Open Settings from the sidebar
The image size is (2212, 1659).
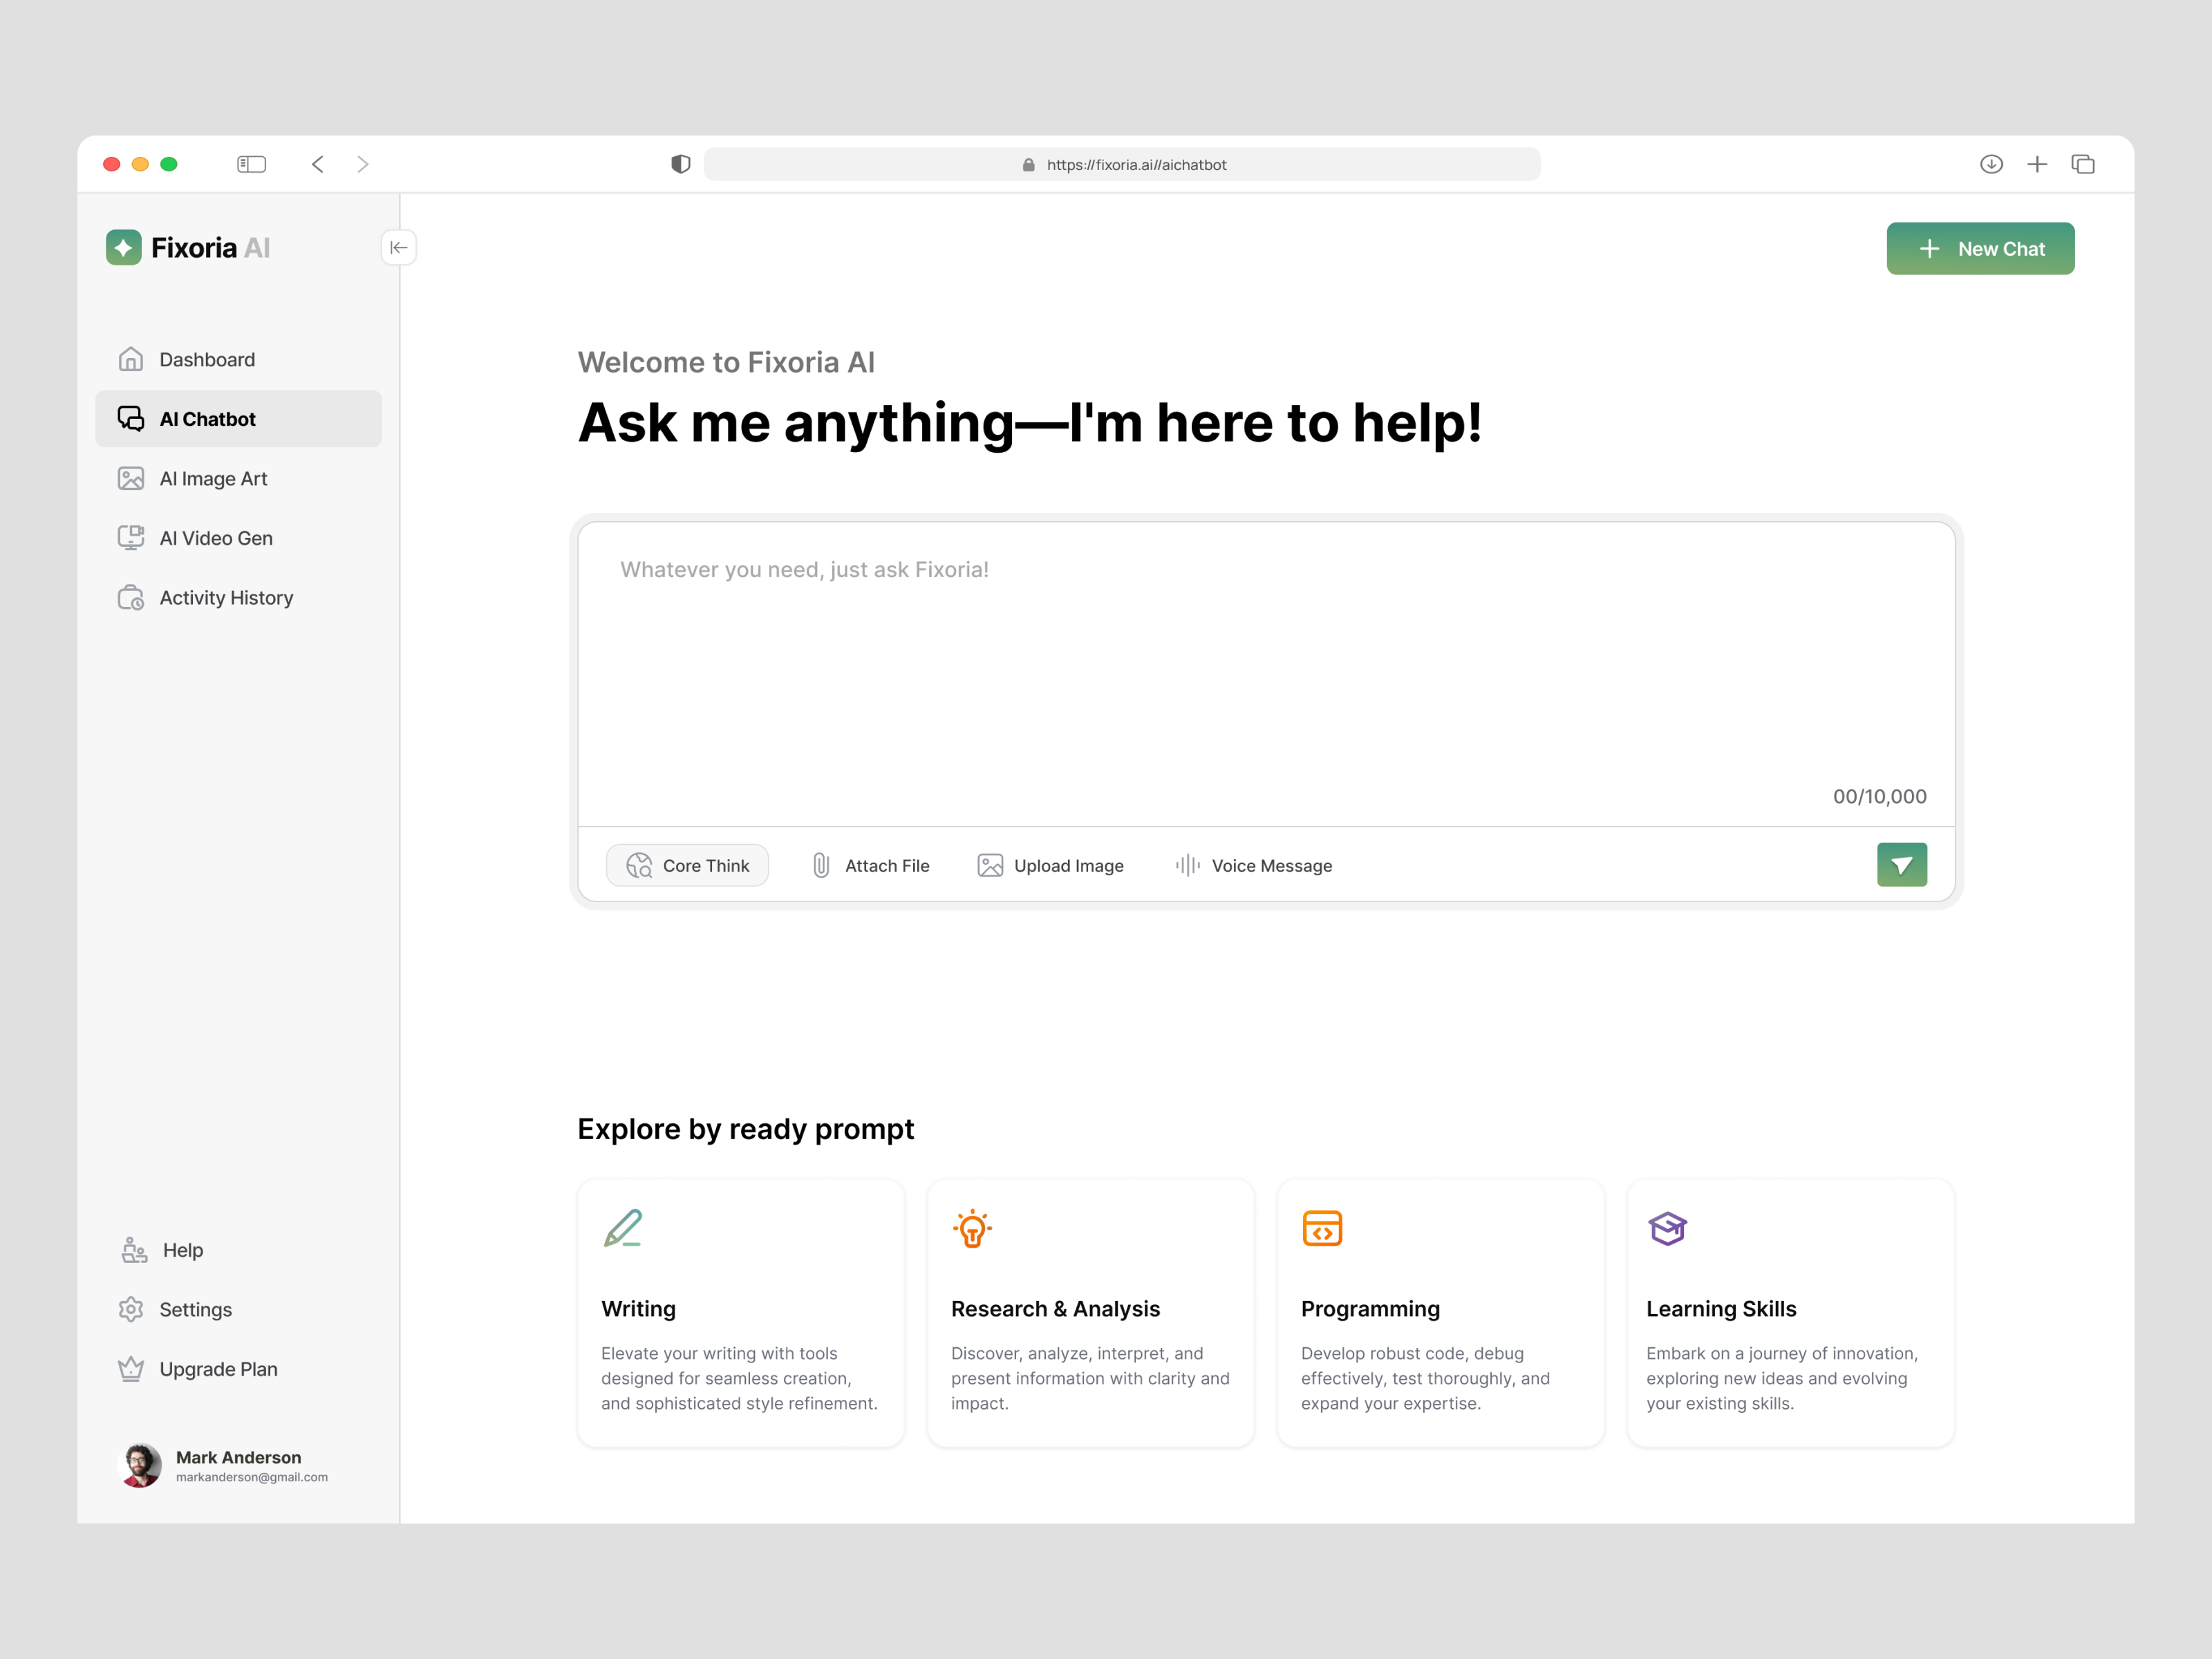tap(238, 1310)
